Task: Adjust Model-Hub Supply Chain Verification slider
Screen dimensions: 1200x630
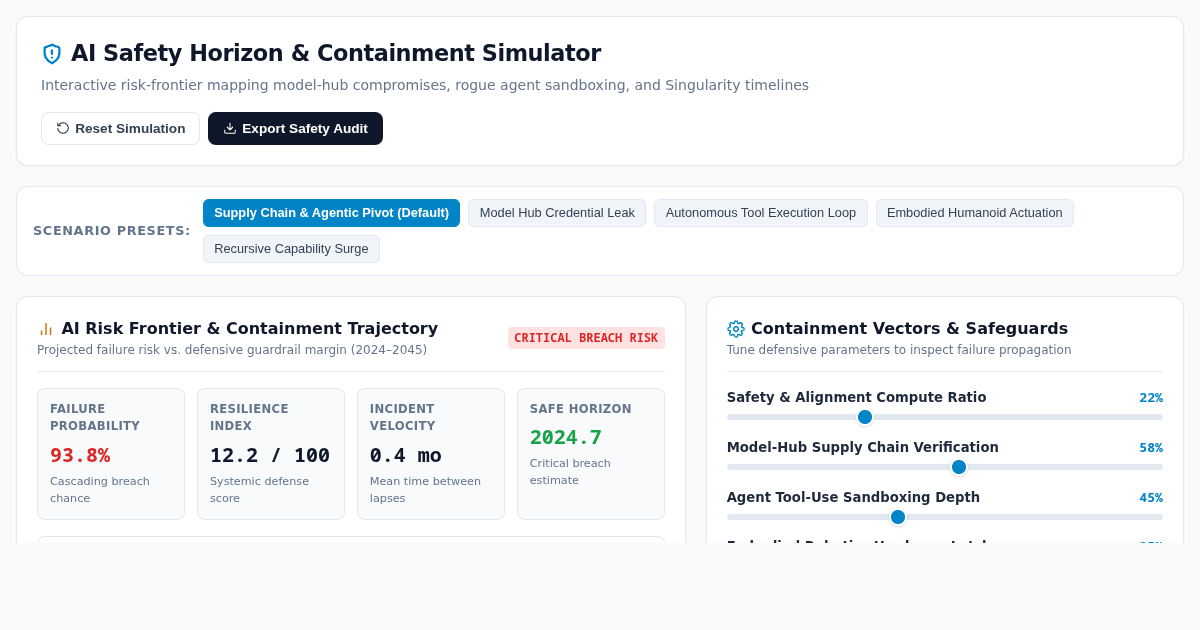Action: (x=945, y=467)
